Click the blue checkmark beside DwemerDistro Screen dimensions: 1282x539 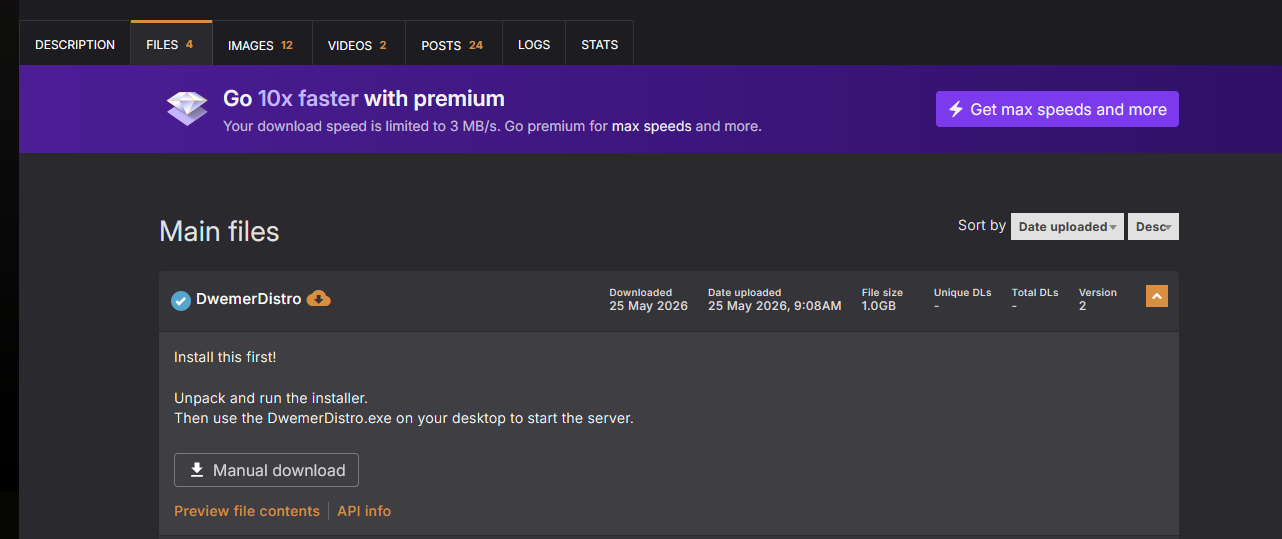tap(181, 300)
